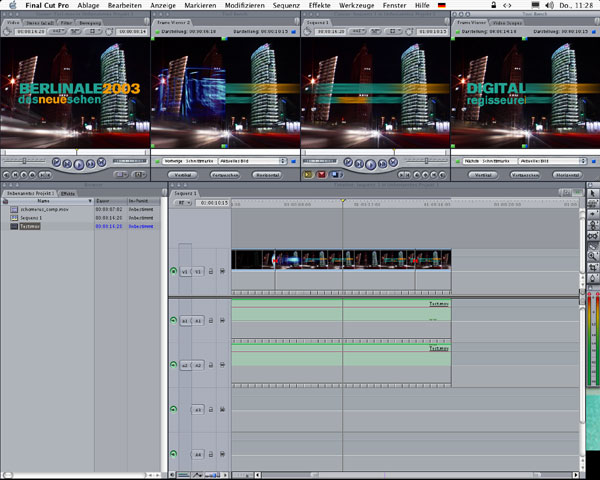Click the Timeline playhead marker in the ruler
600x480 pixels.
343,200
